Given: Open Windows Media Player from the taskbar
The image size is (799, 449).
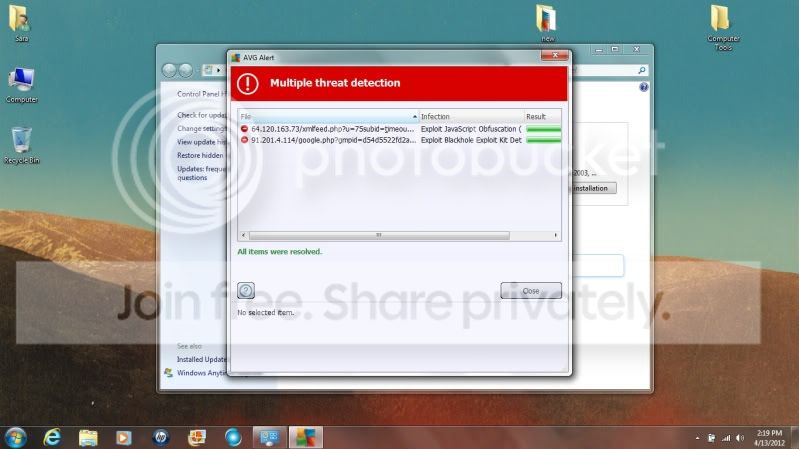Looking at the screenshot, I should (x=124, y=437).
